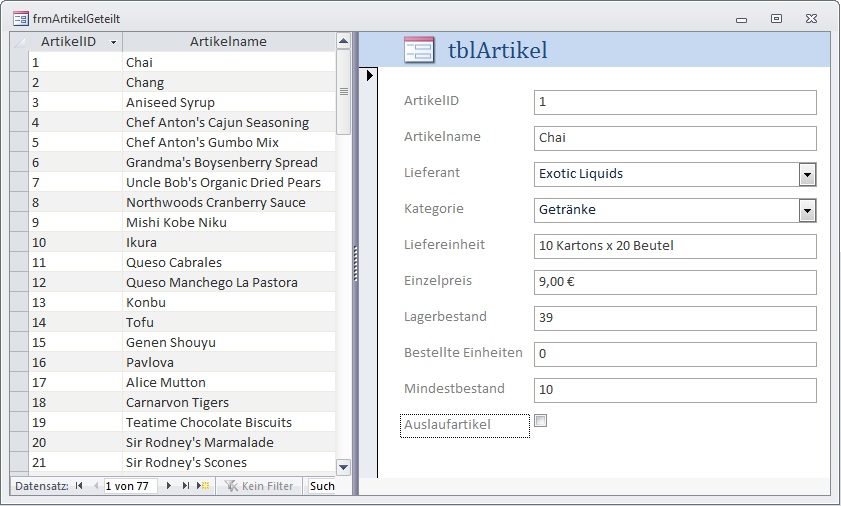Select row selector for Chang row
This screenshot has width=841, height=506.
coord(19,83)
